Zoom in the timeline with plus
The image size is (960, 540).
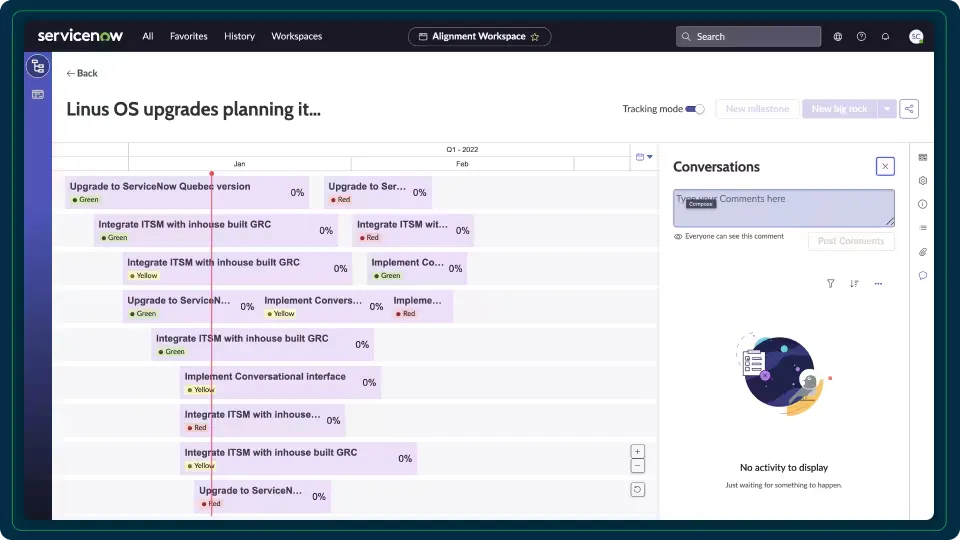(x=637, y=451)
